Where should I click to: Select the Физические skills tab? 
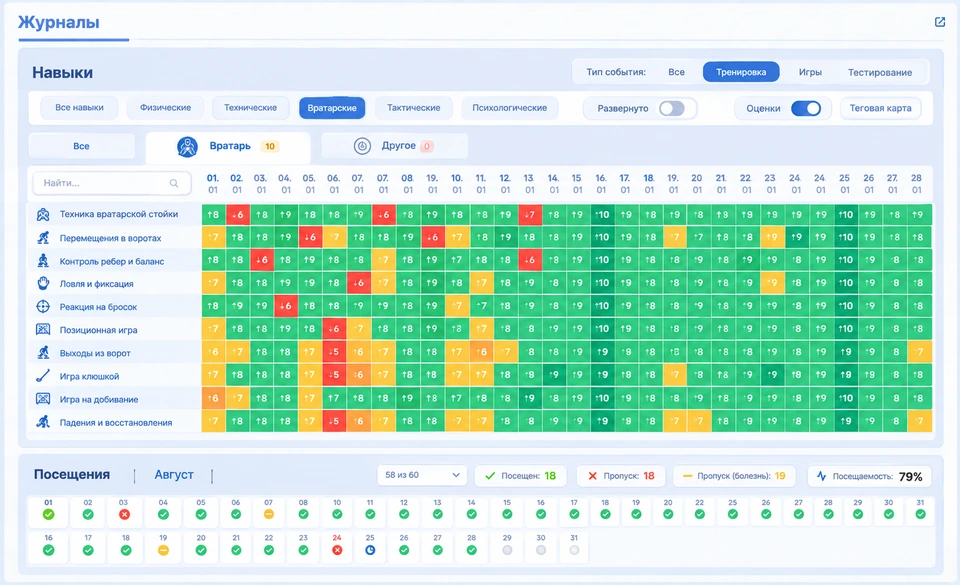[x=165, y=108]
